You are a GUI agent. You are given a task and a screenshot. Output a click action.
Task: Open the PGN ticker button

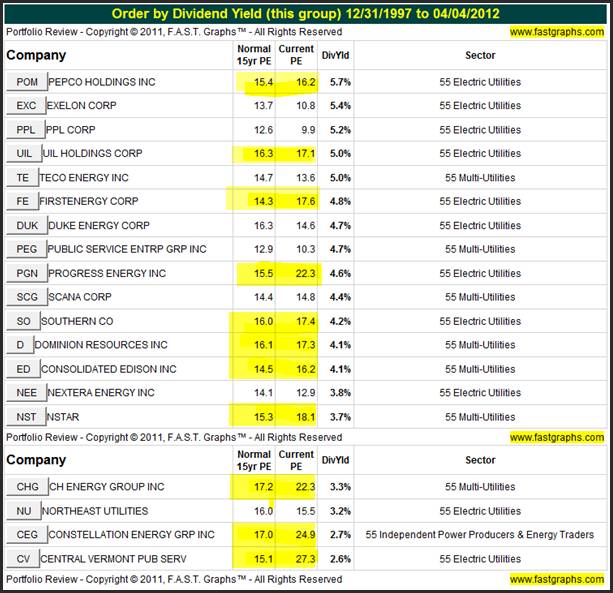click(x=27, y=273)
